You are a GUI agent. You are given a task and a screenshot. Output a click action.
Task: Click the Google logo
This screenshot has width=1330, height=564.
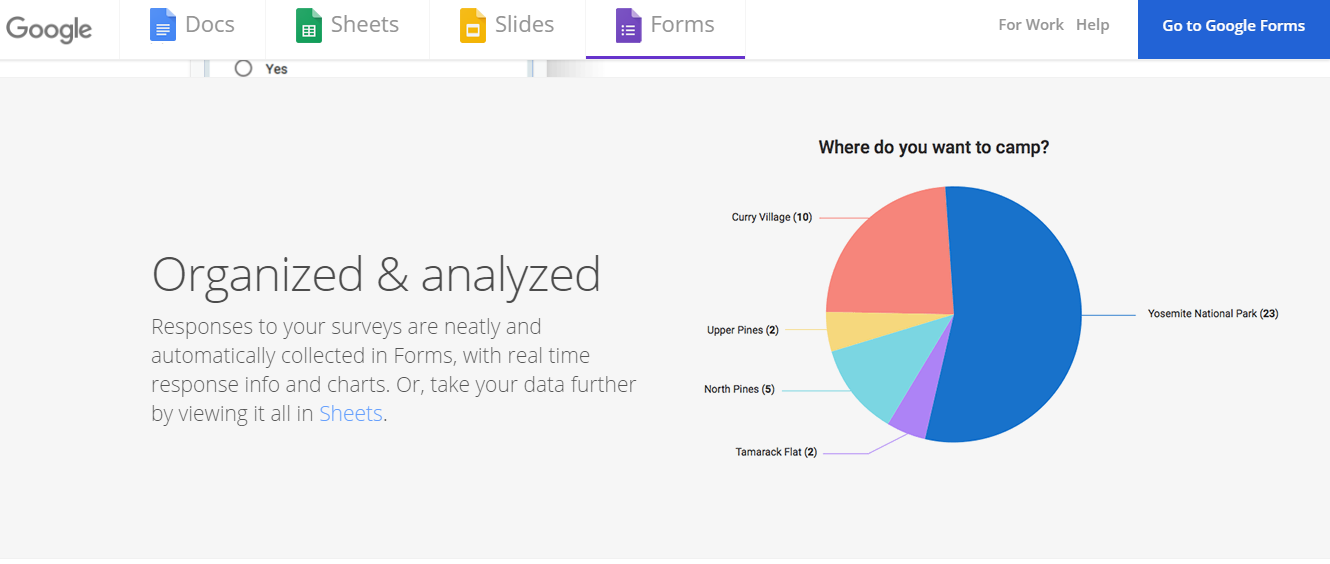[48, 29]
